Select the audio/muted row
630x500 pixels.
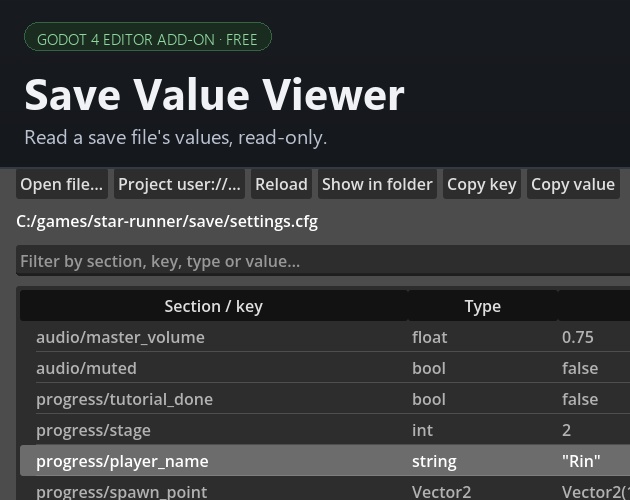click(x=325, y=368)
